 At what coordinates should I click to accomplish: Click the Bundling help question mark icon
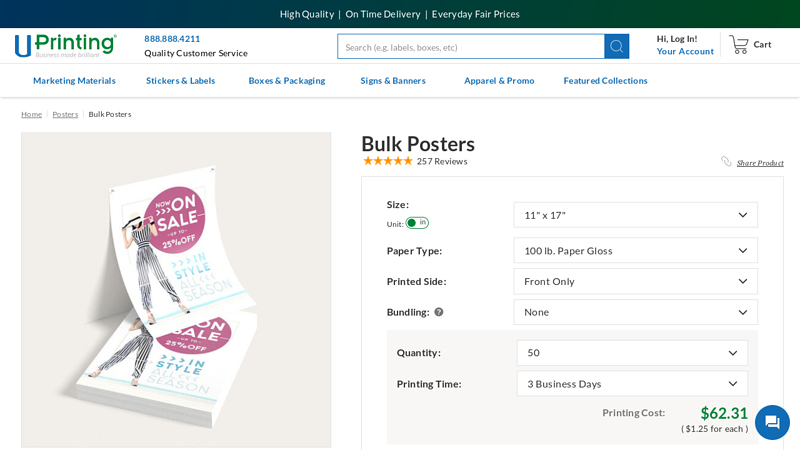pyautogui.click(x=439, y=312)
